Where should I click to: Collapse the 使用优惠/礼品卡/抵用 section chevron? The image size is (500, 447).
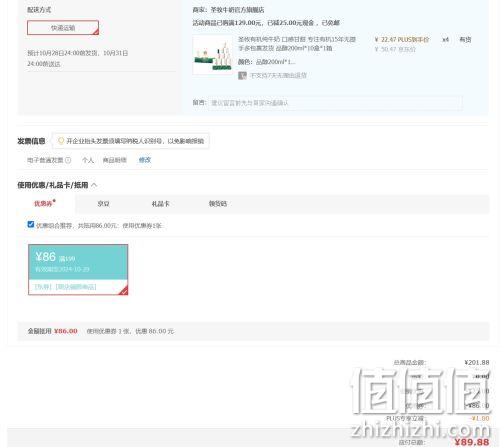[x=94, y=185]
